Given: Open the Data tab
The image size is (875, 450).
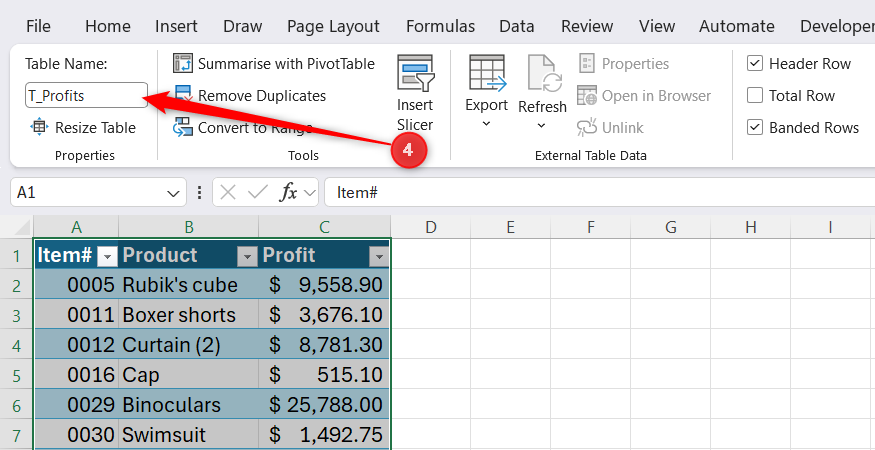Looking at the screenshot, I should pos(517,26).
